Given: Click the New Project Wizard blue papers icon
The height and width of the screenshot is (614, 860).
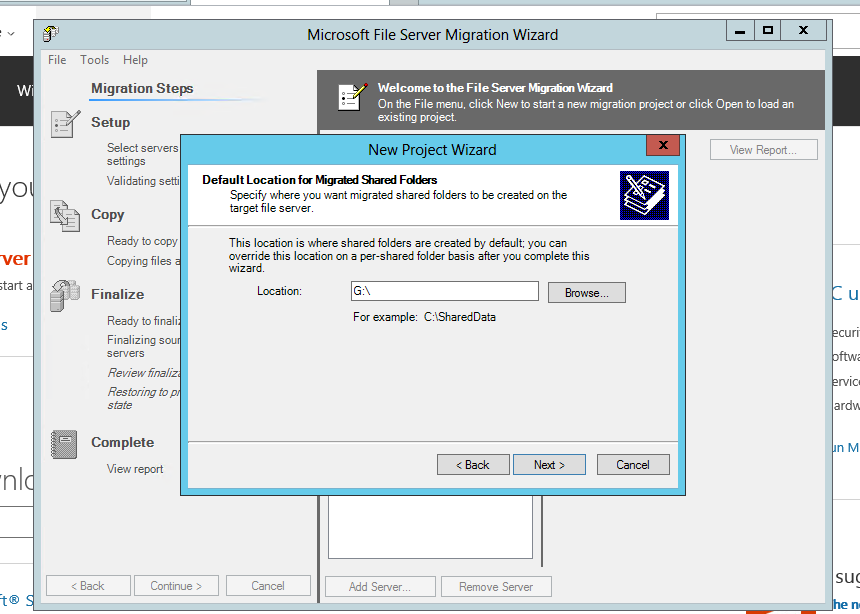Looking at the screenshot, I should coord(644,195).
